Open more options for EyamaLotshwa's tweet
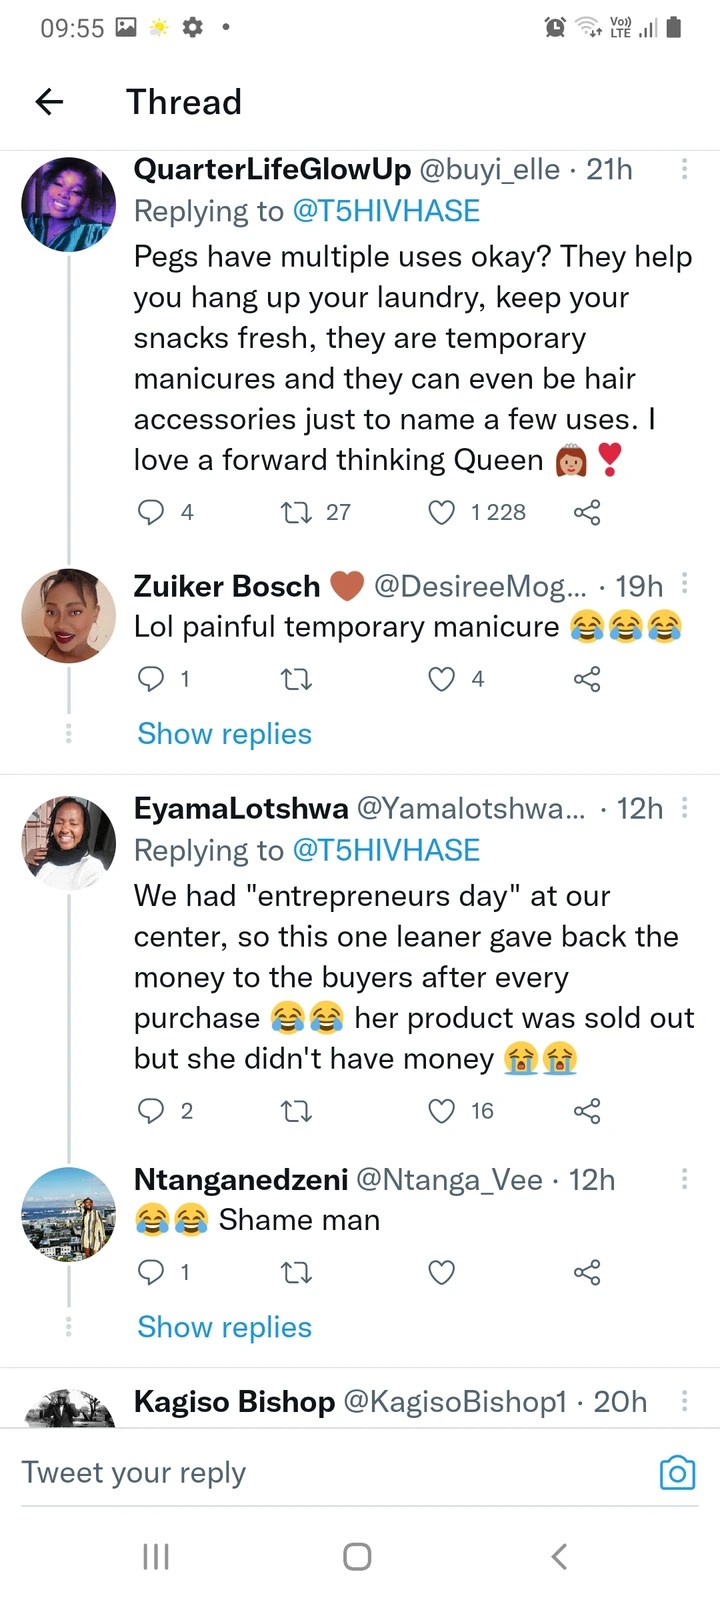The height and width of the screenshot is (1600, 720). (684, 808)
